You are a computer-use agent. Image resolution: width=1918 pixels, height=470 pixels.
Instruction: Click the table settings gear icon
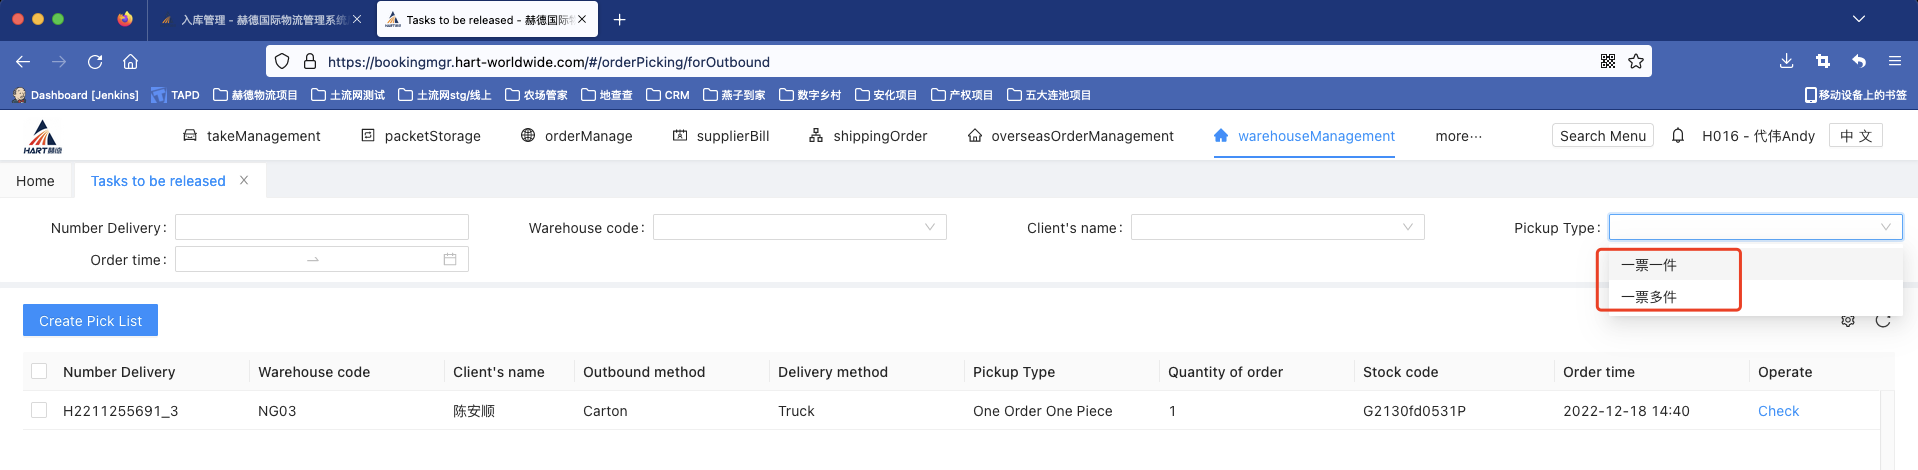[1848, 321]
